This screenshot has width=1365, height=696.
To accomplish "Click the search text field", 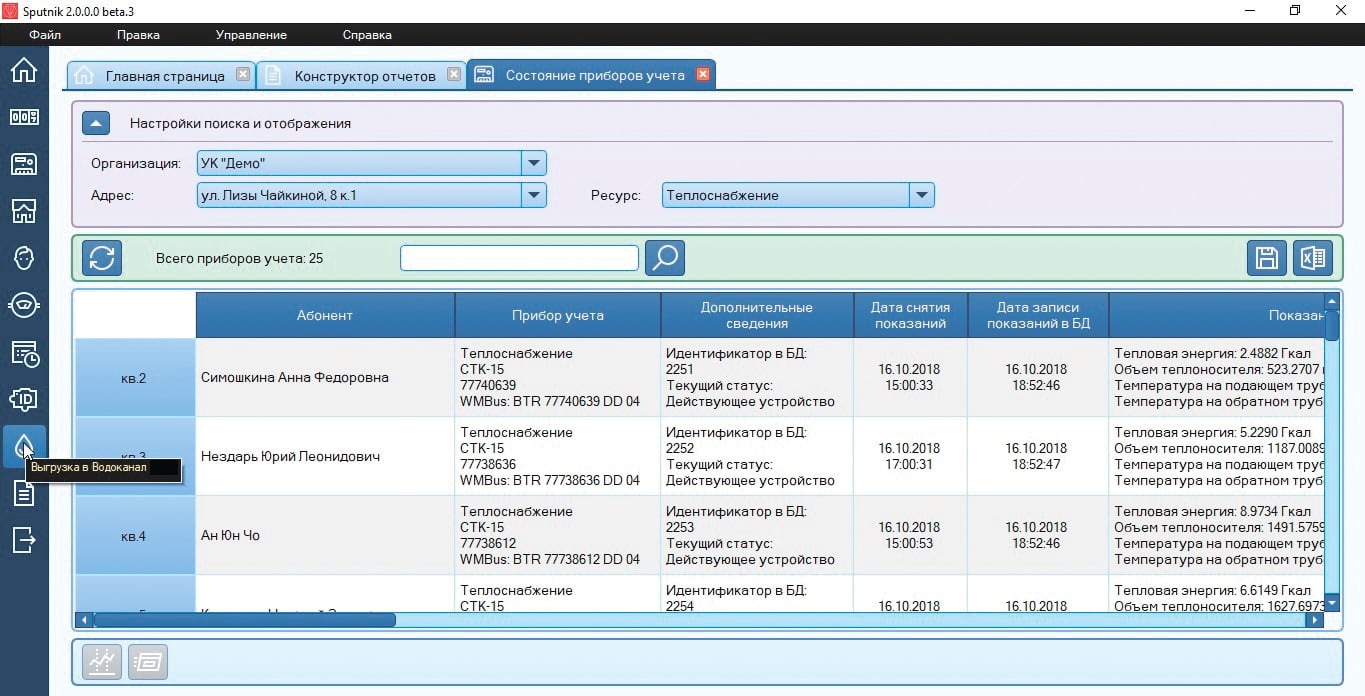I will (x=519, y=258).
